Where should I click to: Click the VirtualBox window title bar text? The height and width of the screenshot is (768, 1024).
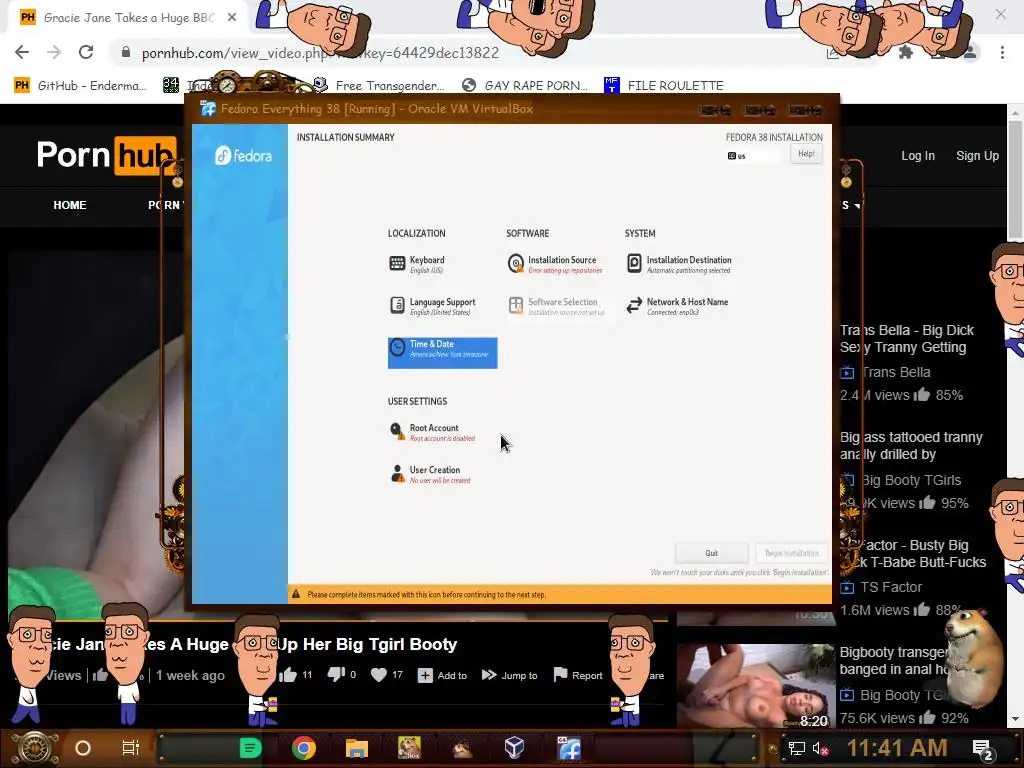click(x=377, y=108)
